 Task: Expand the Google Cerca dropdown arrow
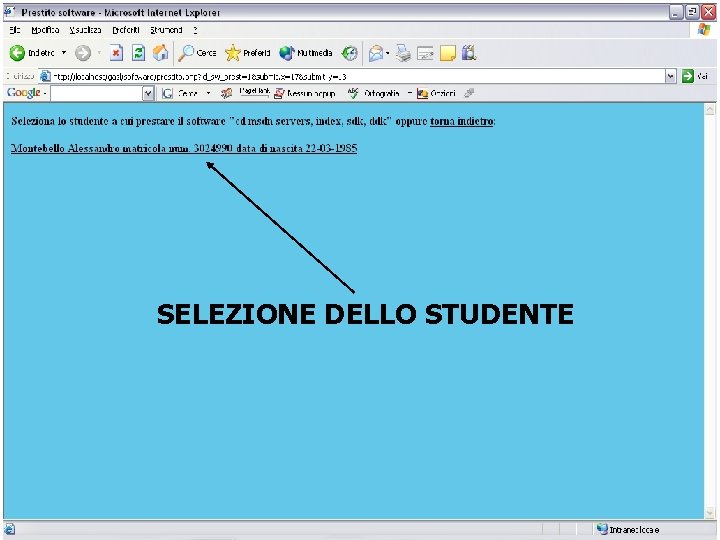click(208, 94)
